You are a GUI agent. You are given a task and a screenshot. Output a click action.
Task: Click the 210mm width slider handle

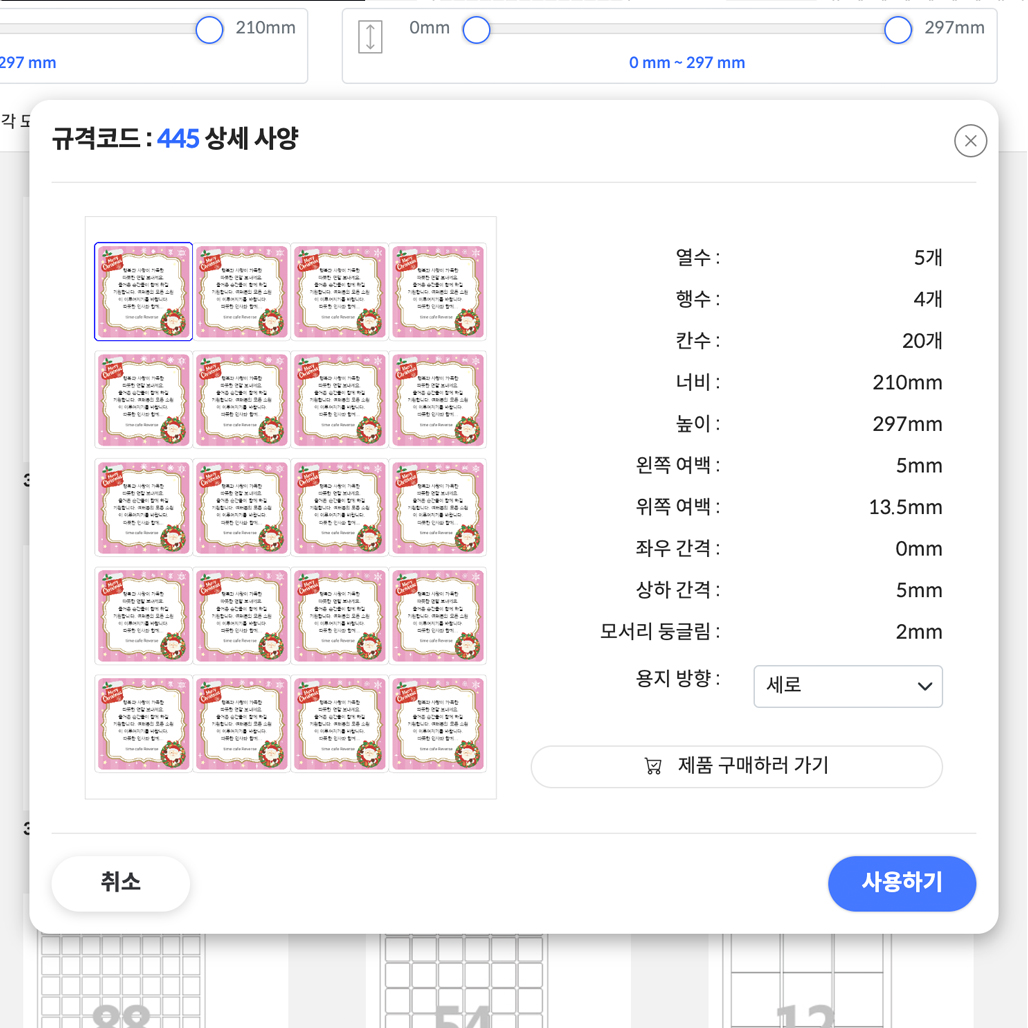click(x=209, y=30)
